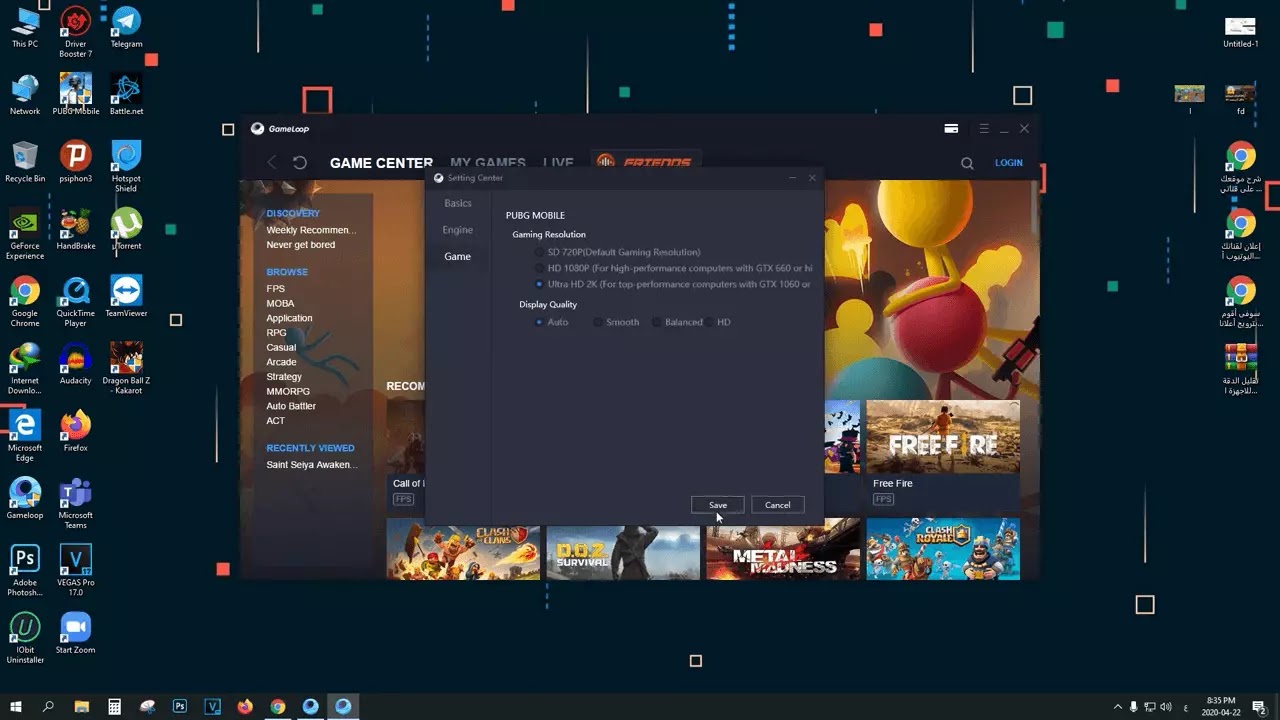Browse the Strategy category
Screen dimensions: 1280x720
pos(284,377)
